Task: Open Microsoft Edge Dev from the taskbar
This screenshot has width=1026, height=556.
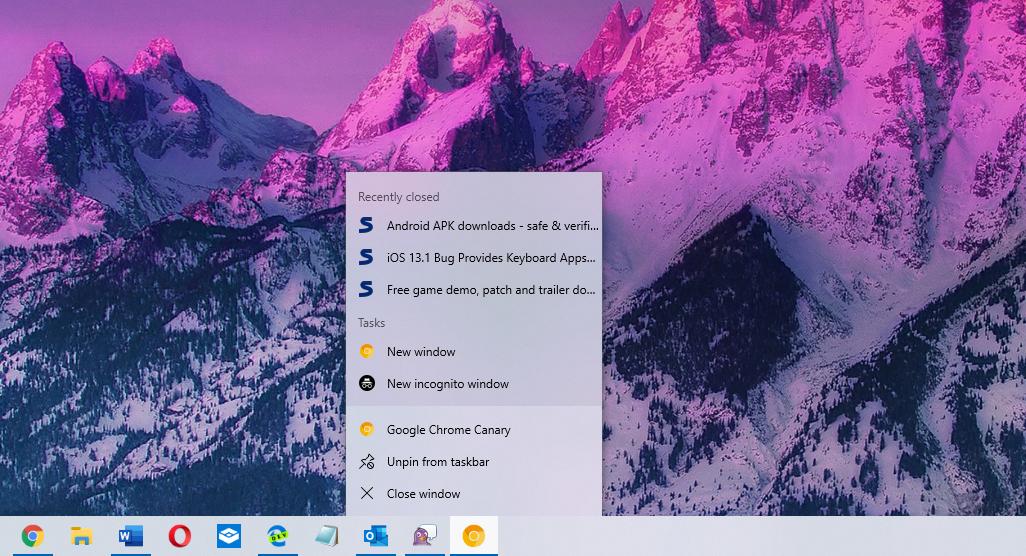Action: (x=277, y=536)
